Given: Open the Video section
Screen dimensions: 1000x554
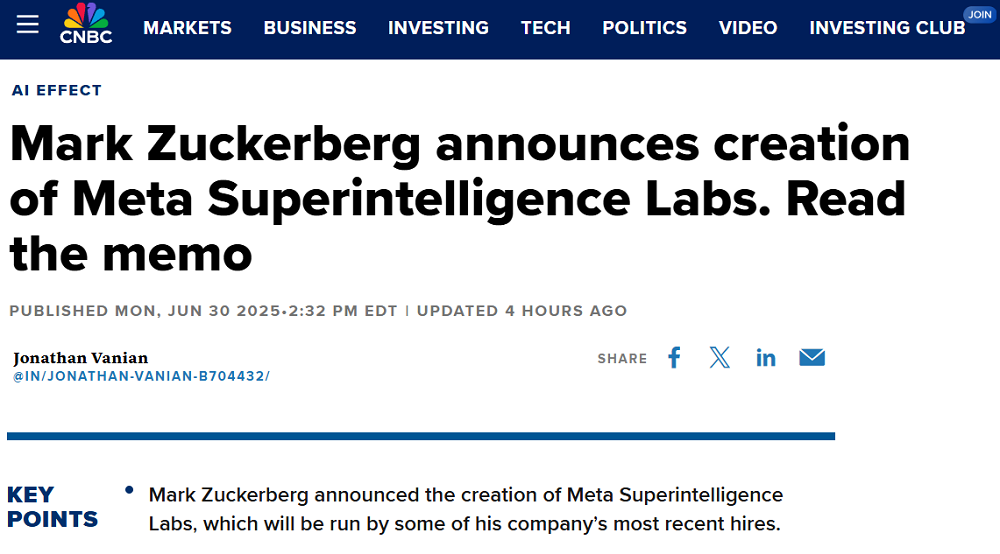Looking at the screenshot, I should [x=748, y=28].
